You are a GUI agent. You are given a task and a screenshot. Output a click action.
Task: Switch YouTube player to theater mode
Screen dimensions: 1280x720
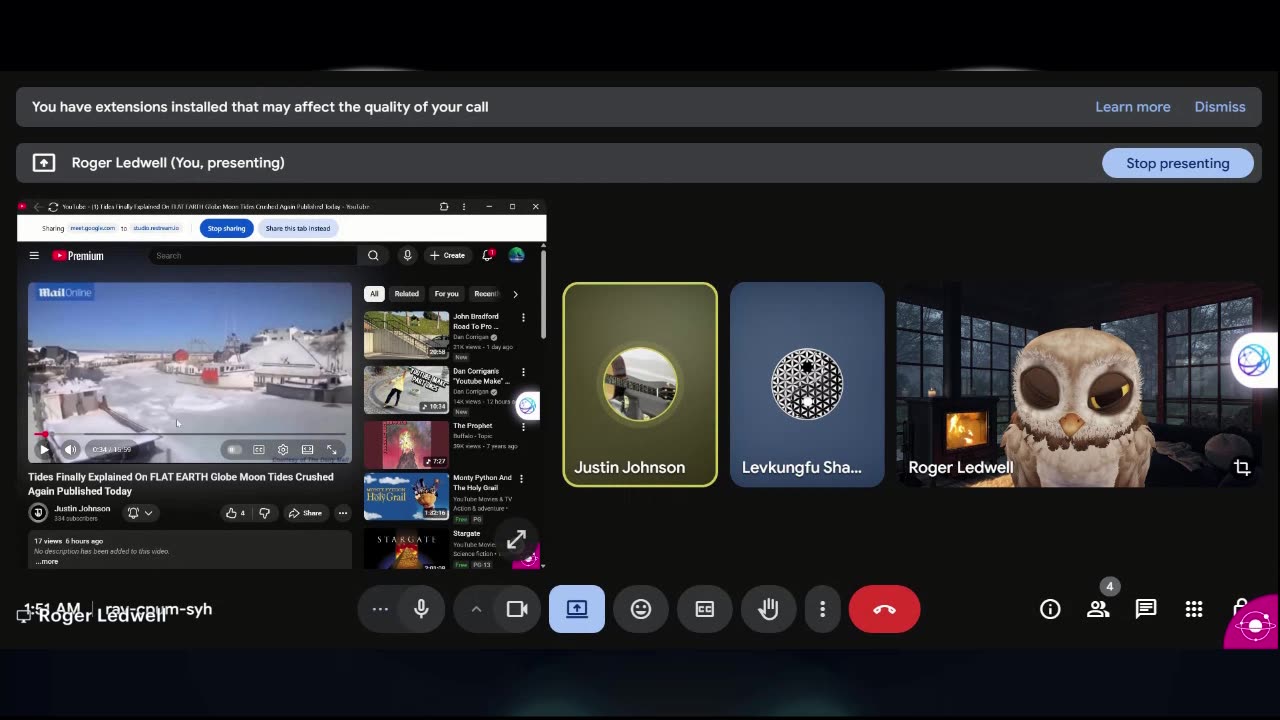coord(307,450)
